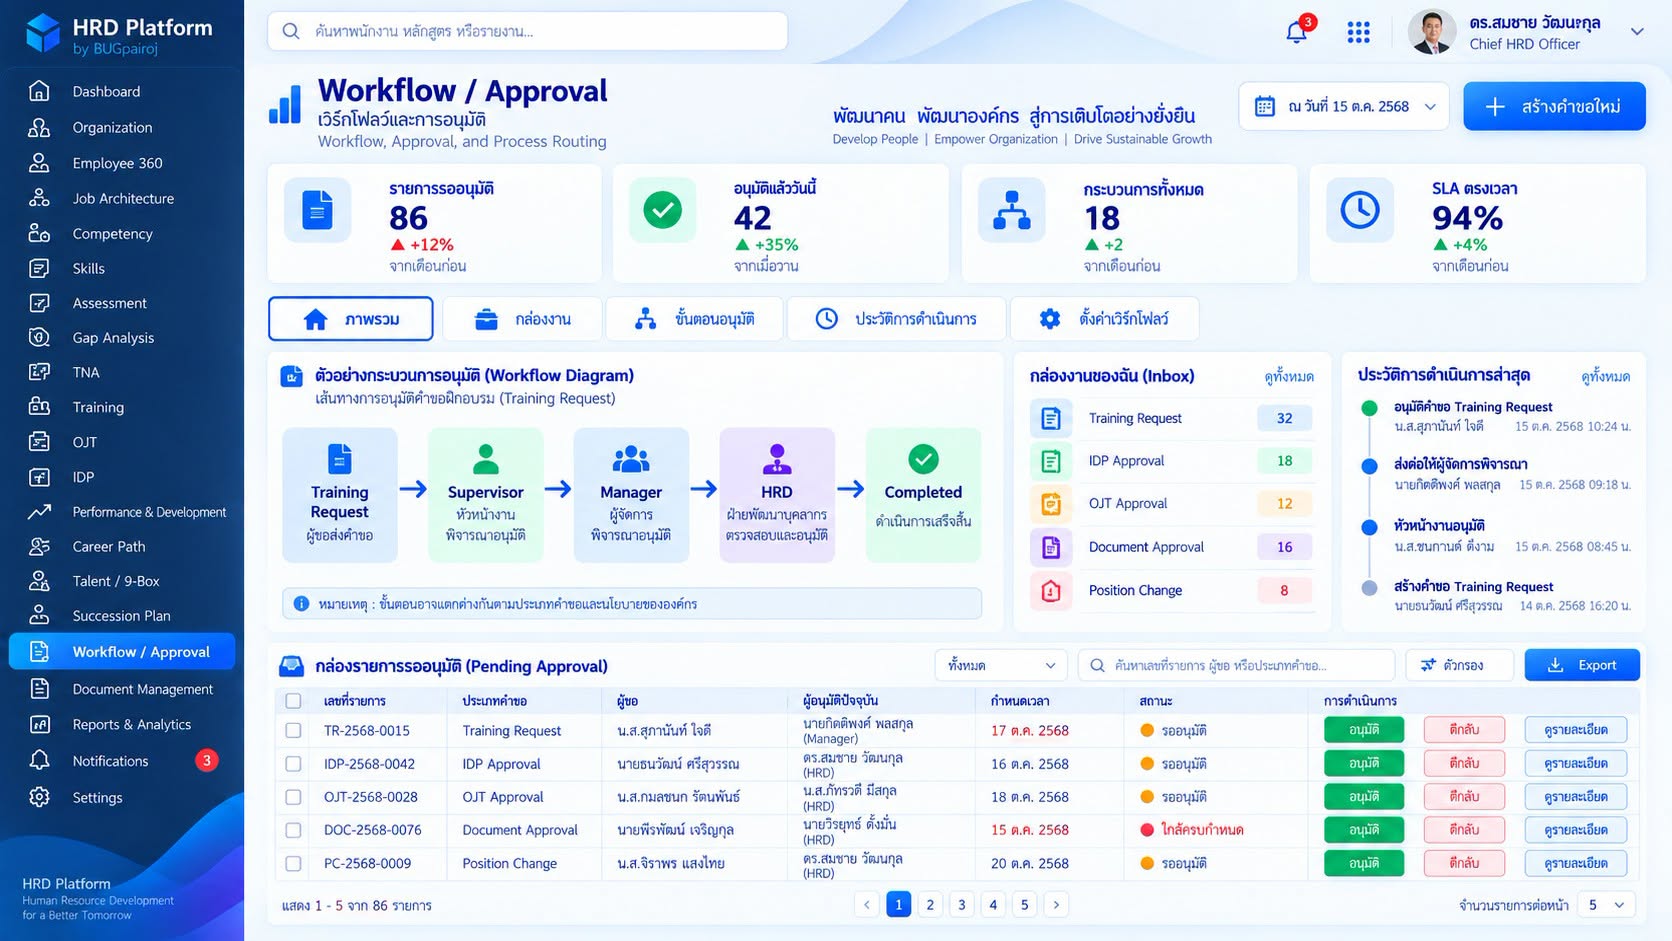This screenshot has height=941, width=1672.
Task: Click the Training Request icon in the Inbox
Action: (x=1051, y=418)
